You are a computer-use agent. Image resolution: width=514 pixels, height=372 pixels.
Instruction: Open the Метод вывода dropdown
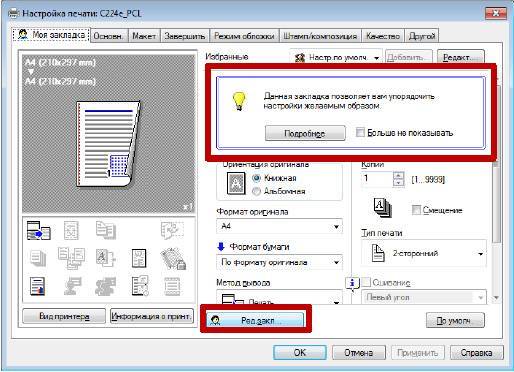tap(279, 297)
